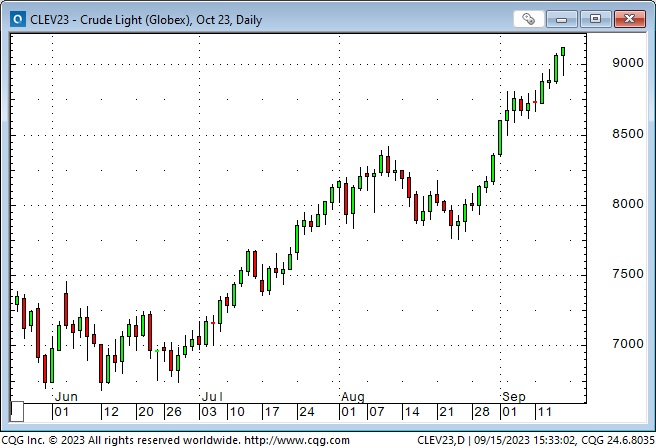Click the chain link icon button

click(x=528, y=19)
